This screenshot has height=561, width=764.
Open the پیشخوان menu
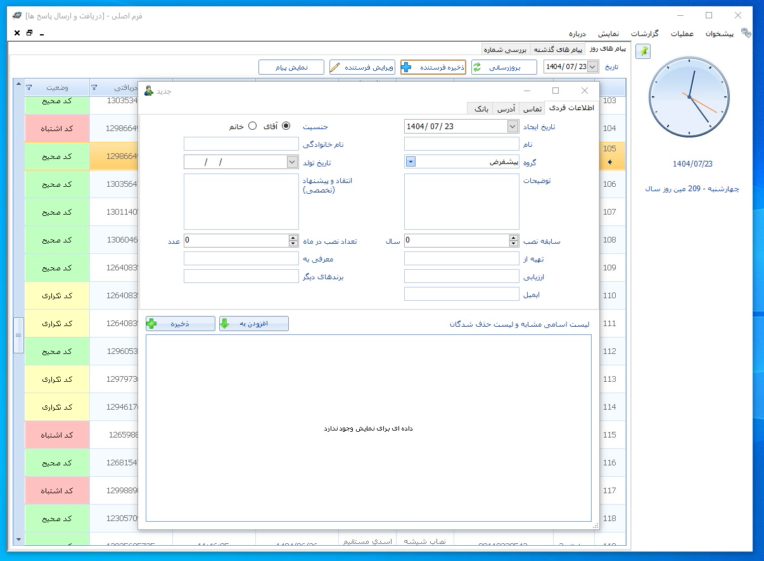point(719,34)
